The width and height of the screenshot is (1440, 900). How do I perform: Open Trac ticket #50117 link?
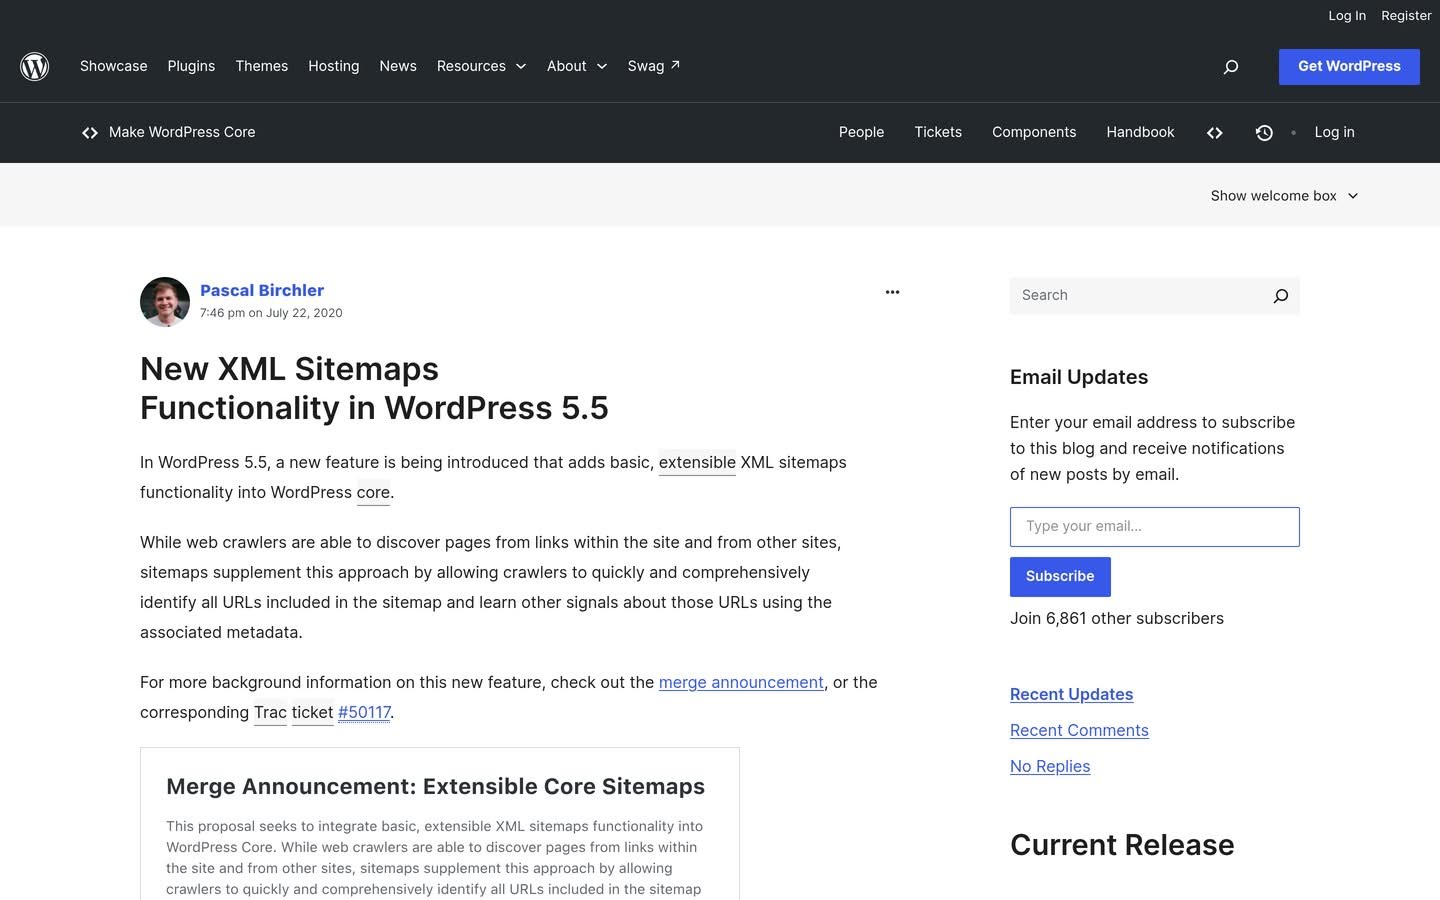(364, 712)
